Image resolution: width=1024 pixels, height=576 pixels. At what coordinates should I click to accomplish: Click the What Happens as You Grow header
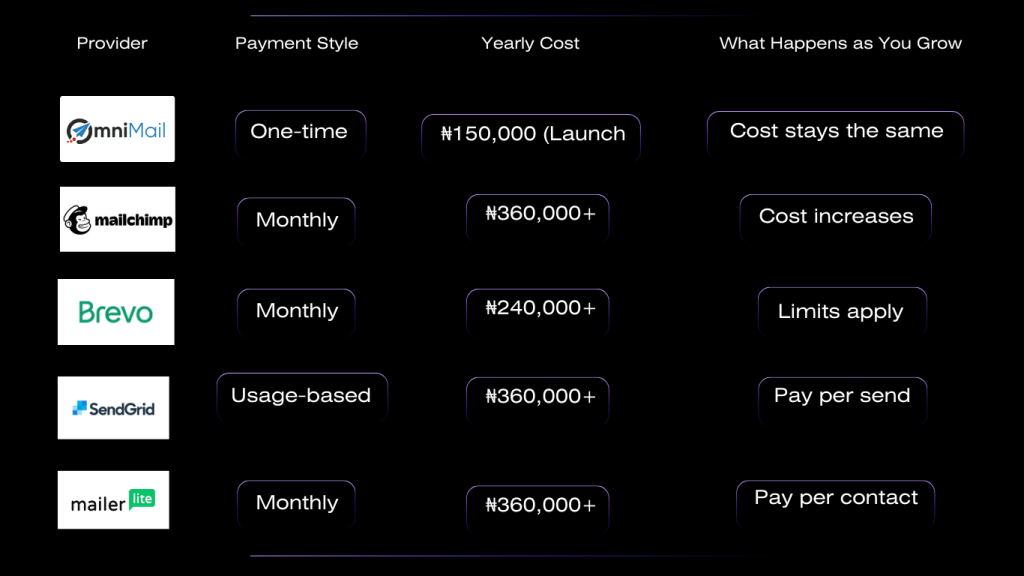840,43
